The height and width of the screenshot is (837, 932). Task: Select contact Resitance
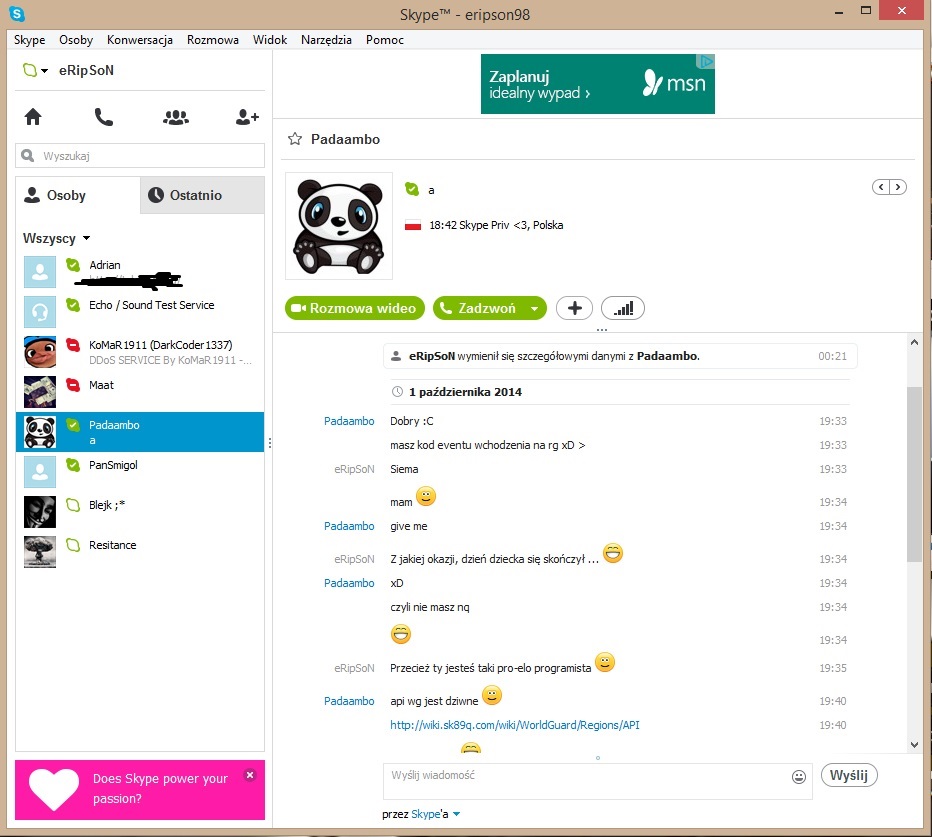coord(140,552)
